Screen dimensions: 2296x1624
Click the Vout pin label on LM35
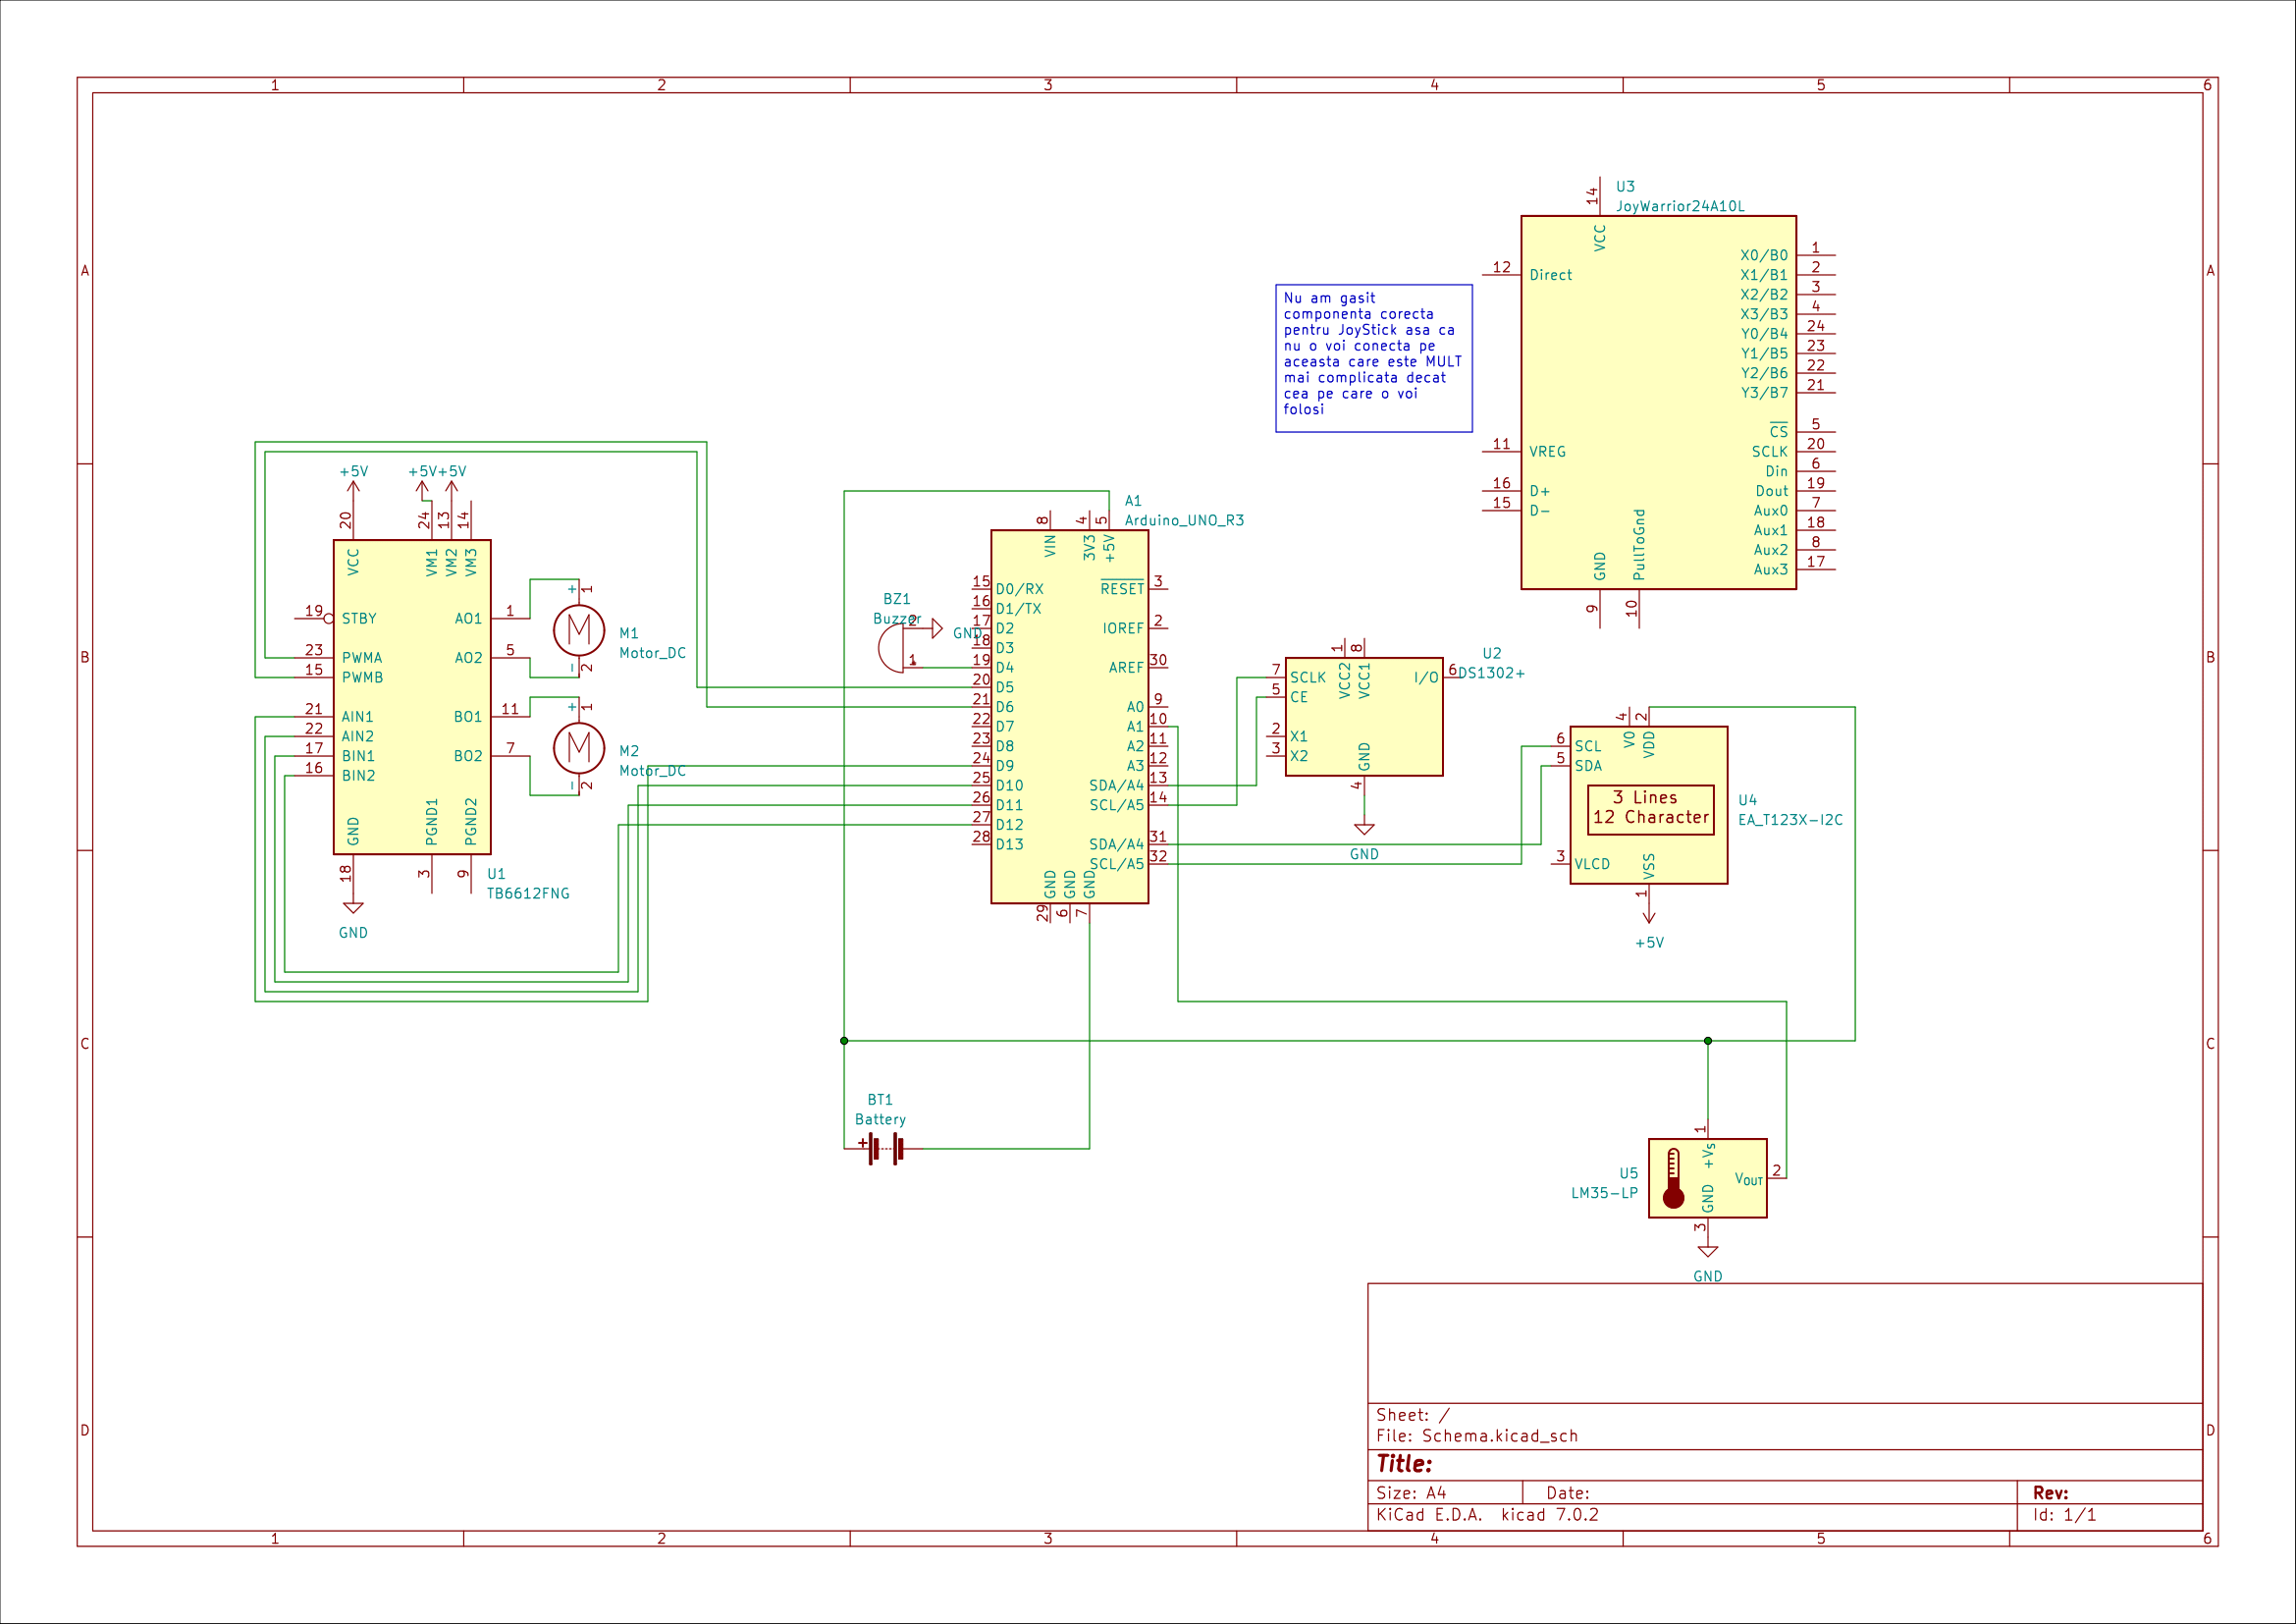[1749, 1179]
